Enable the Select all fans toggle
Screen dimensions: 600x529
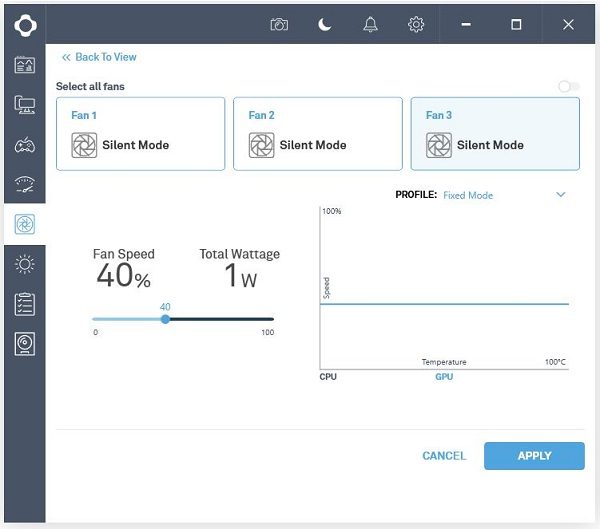(x=569, y=87)
